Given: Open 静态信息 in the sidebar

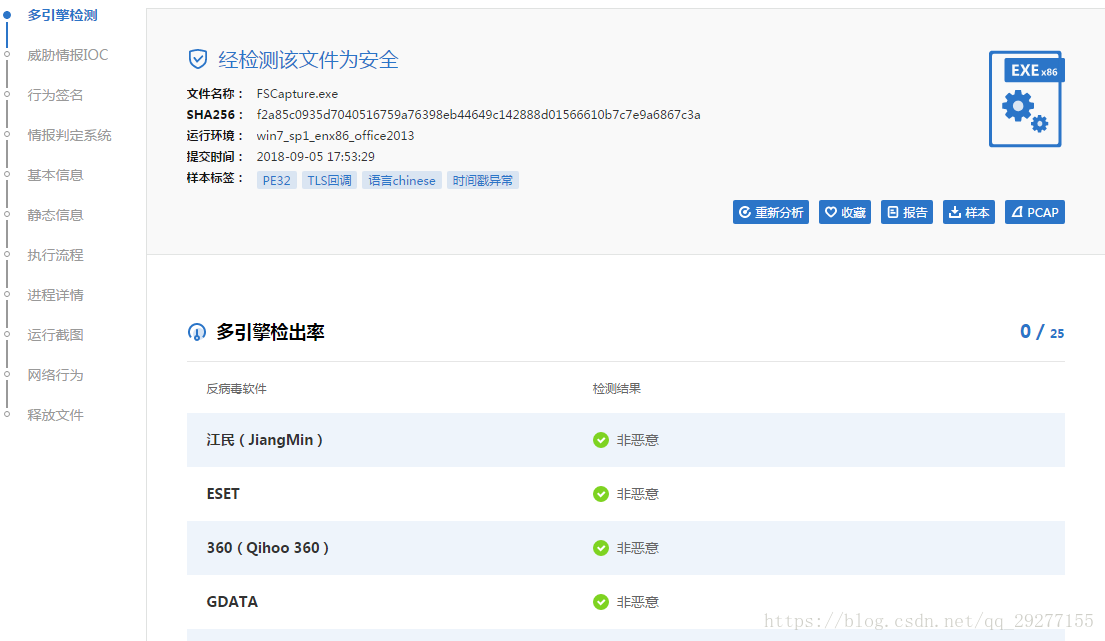Looking at the screenshot, I should [55, 215].
